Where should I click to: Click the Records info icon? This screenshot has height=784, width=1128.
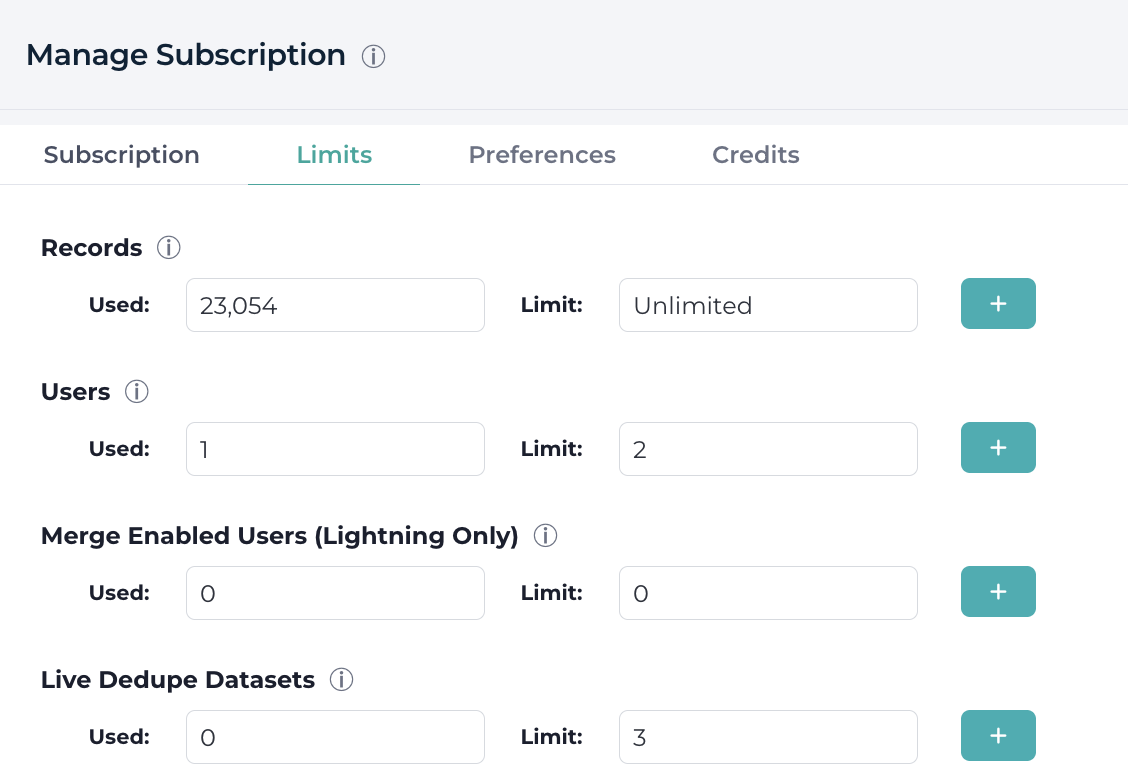pyautogui.click(x=169, y=248)
